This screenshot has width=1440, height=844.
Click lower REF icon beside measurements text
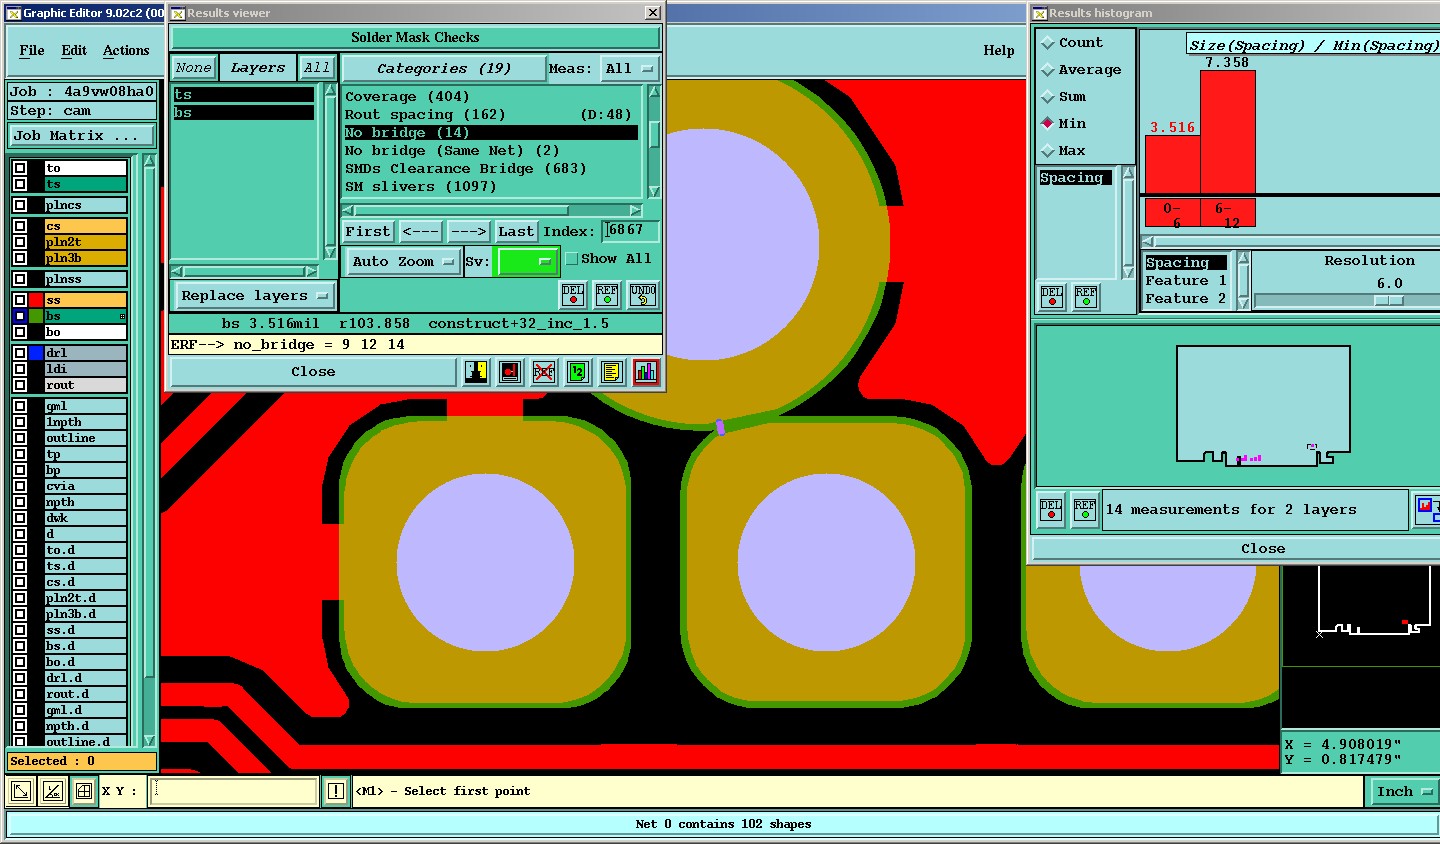[1085, 510]
